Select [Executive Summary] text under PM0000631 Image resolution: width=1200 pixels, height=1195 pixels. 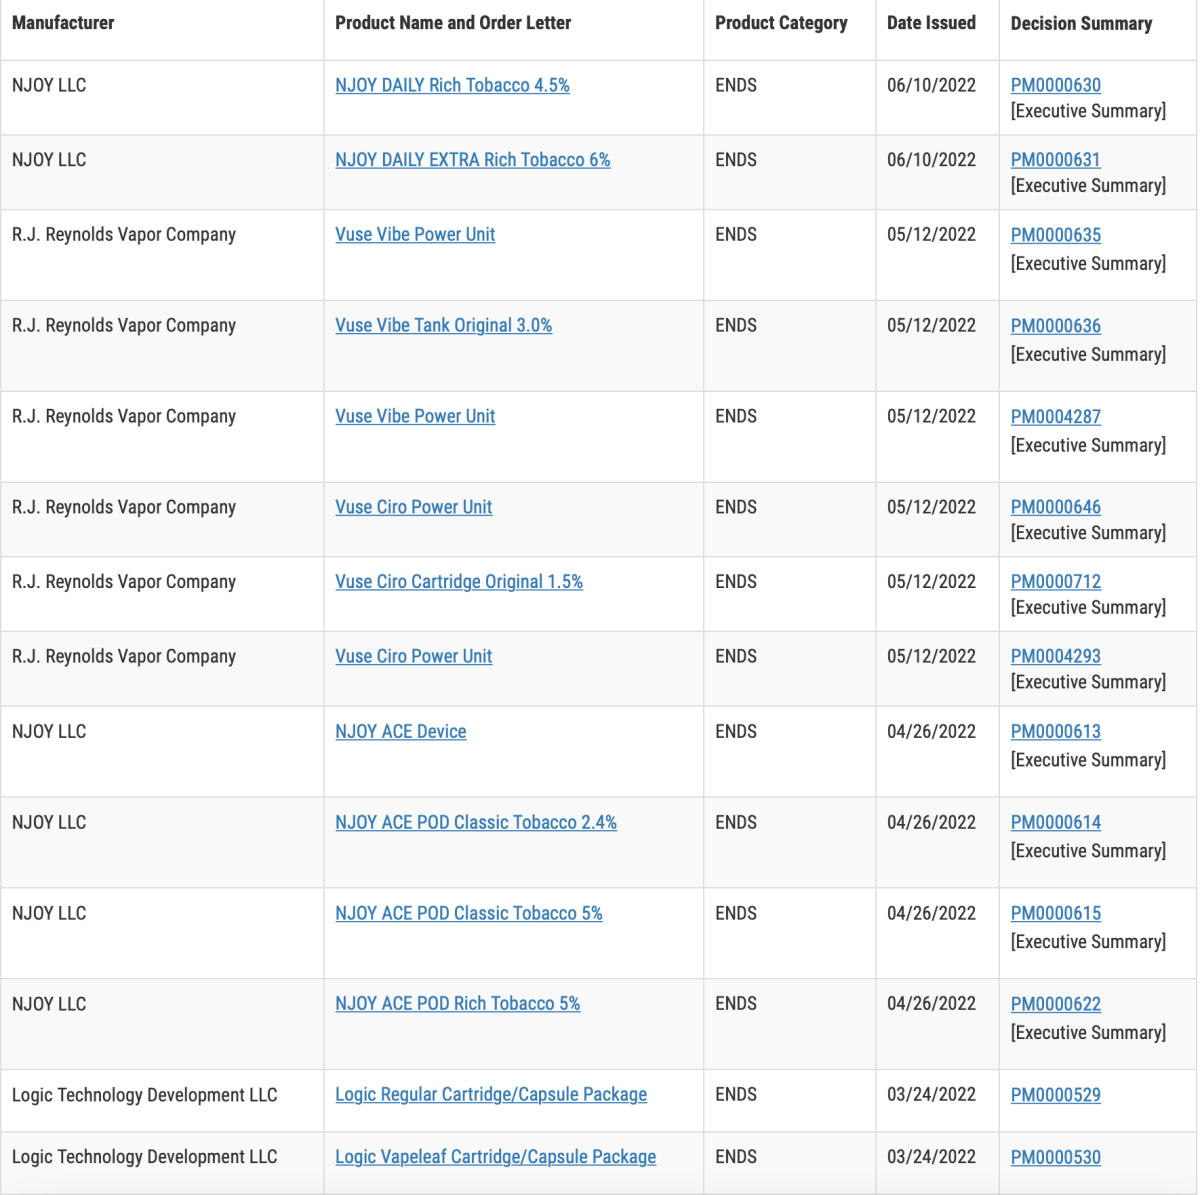click(1088, 186)
